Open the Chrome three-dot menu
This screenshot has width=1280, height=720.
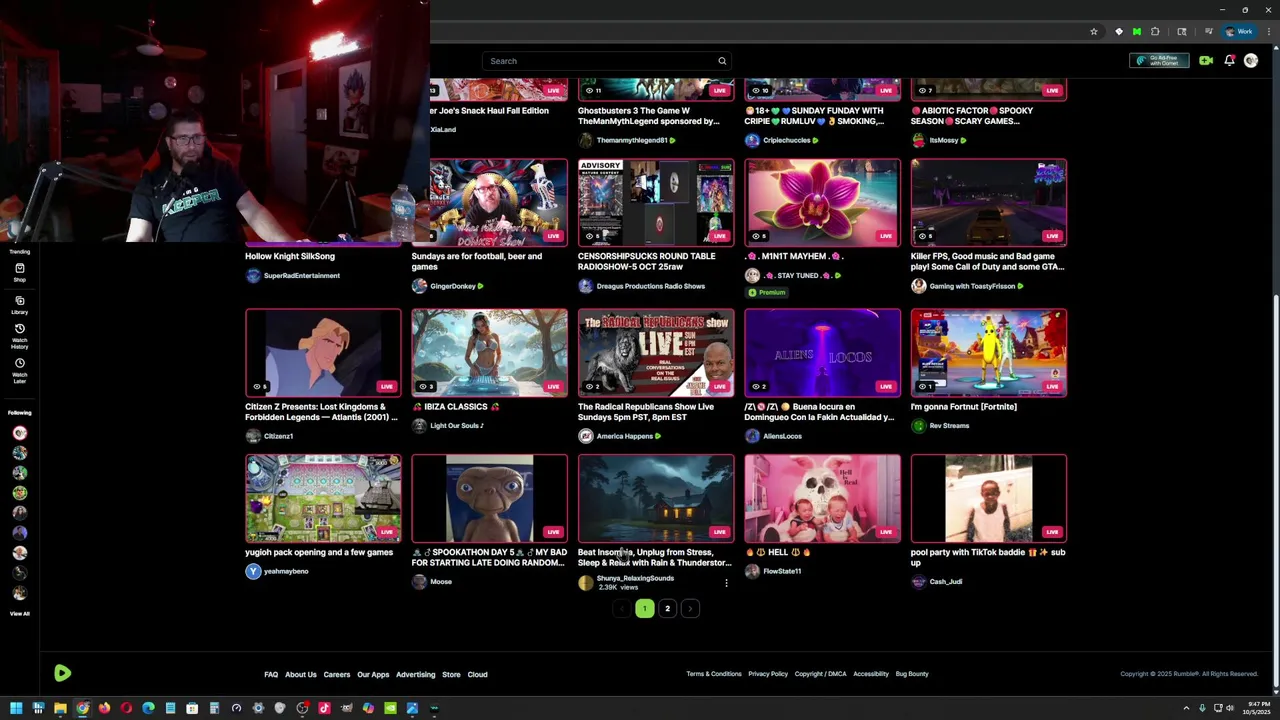[1270, 32]
